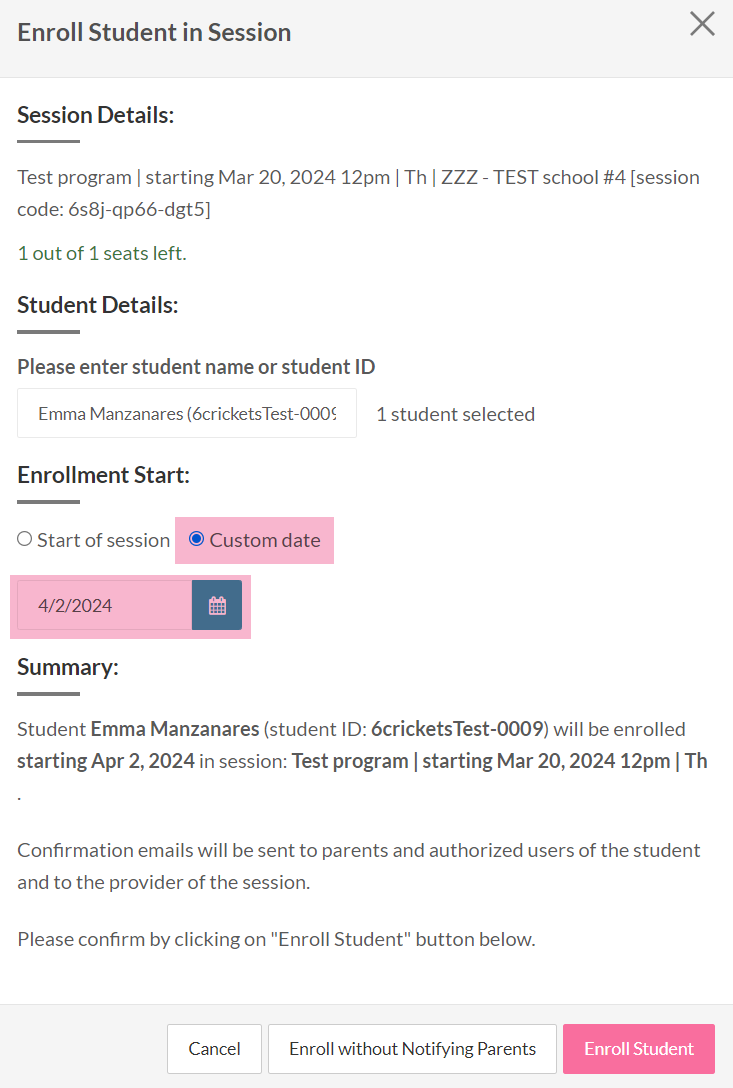Image resolution: width=733 pixels, height=1088 pixels.
Task: Click the 1 student selected label
Action: [455, 413]
